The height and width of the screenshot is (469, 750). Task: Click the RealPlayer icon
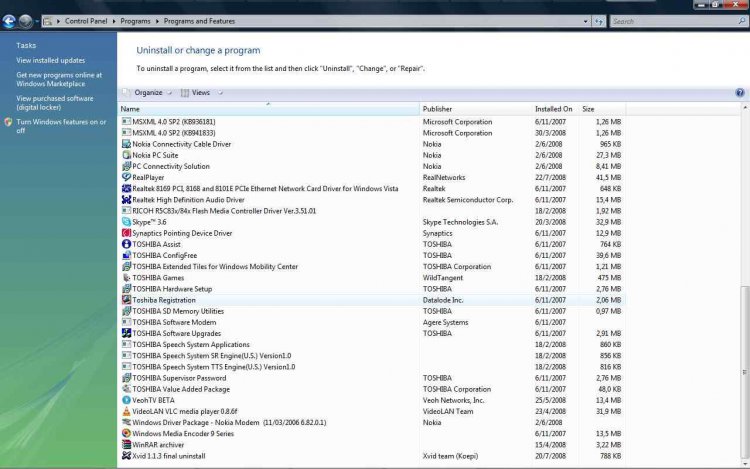click(x=126, y=177)
